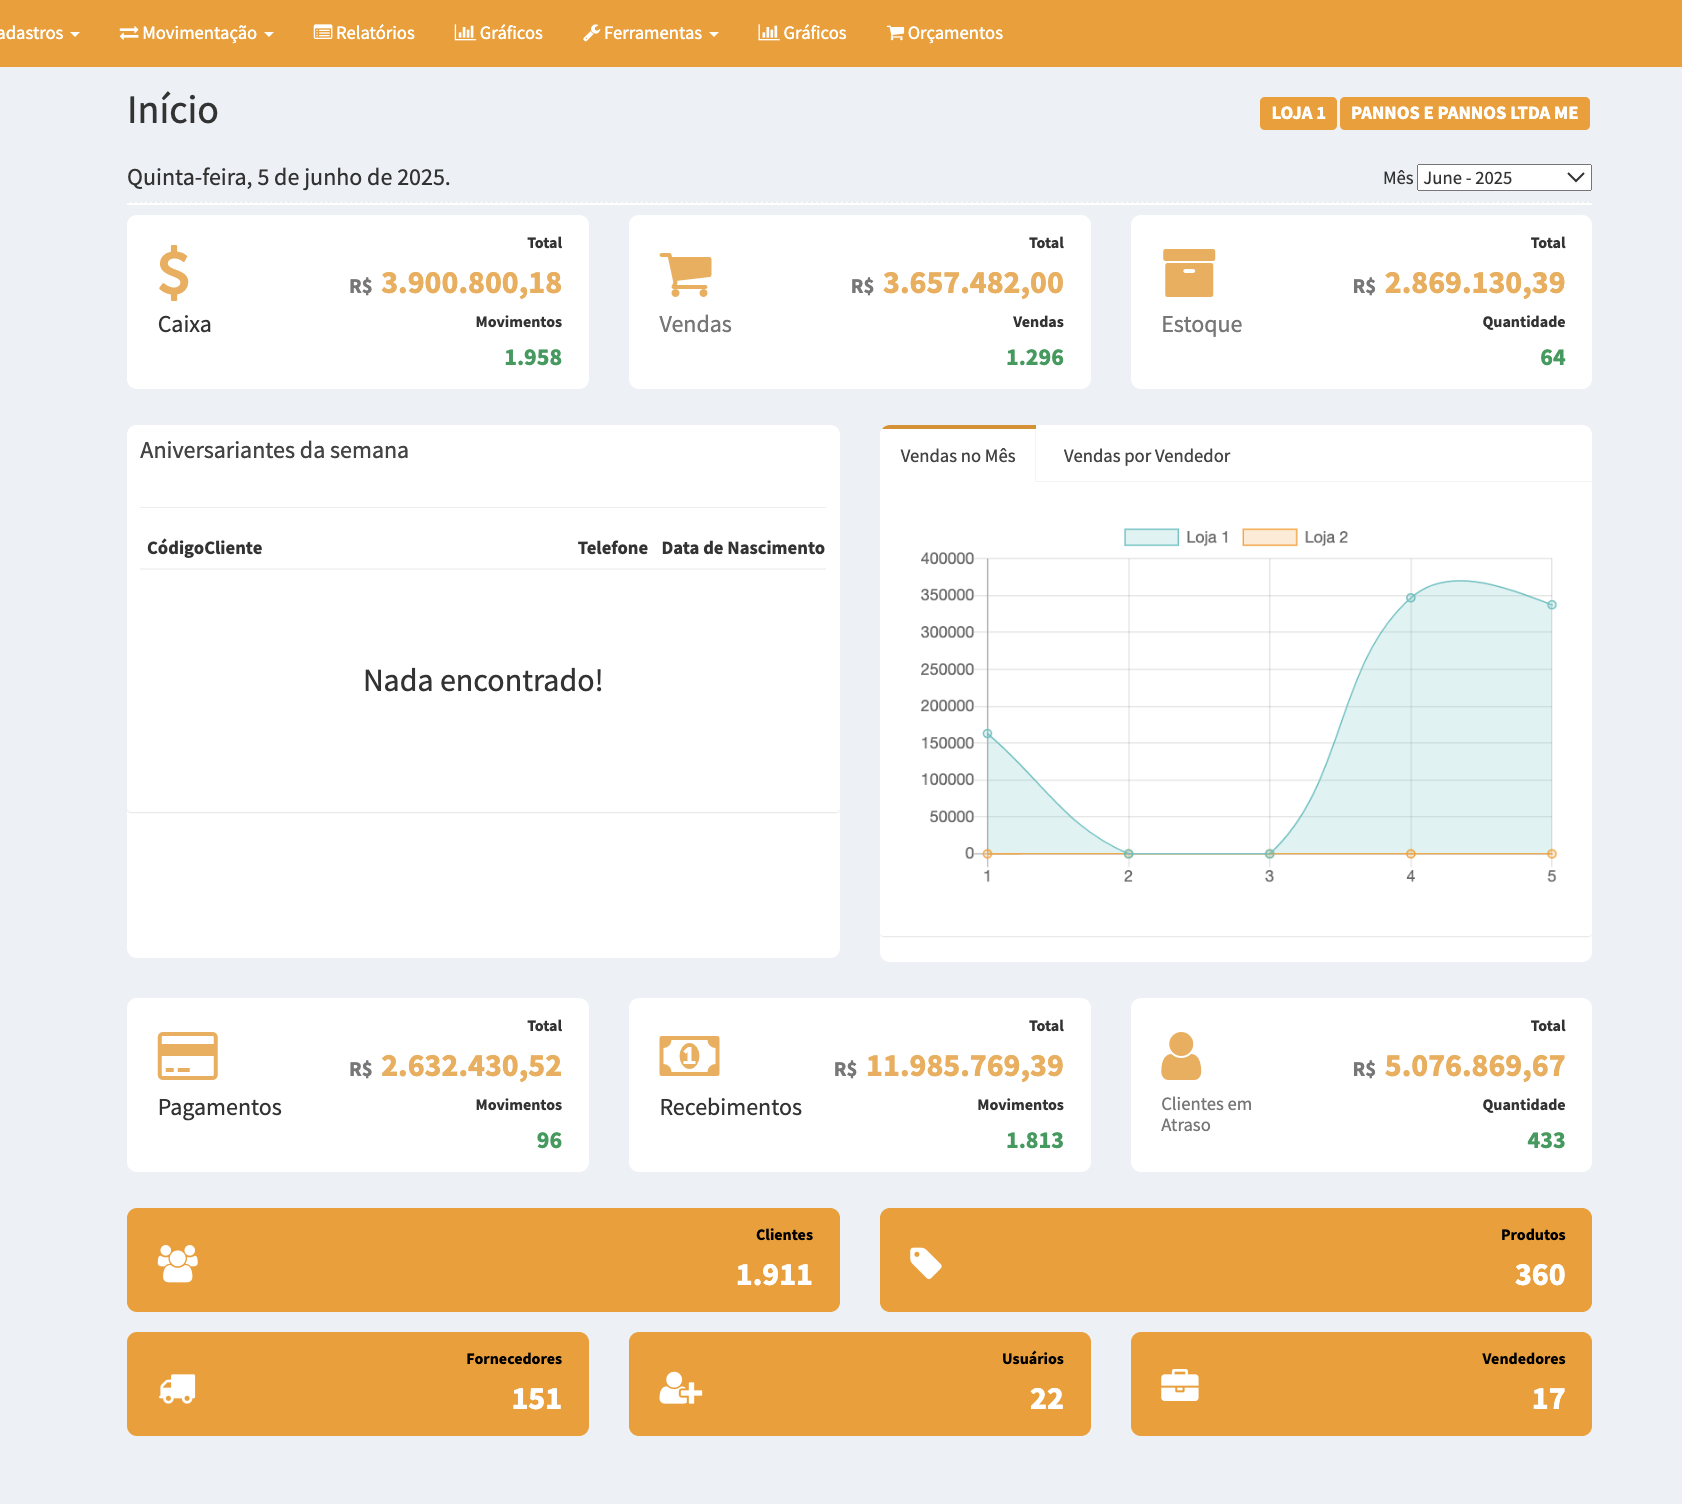Image resolution: width=1682 pixels, height=1504 pixels.
Task: Click the Pagamentos credit card icon
Action: 188,1056
